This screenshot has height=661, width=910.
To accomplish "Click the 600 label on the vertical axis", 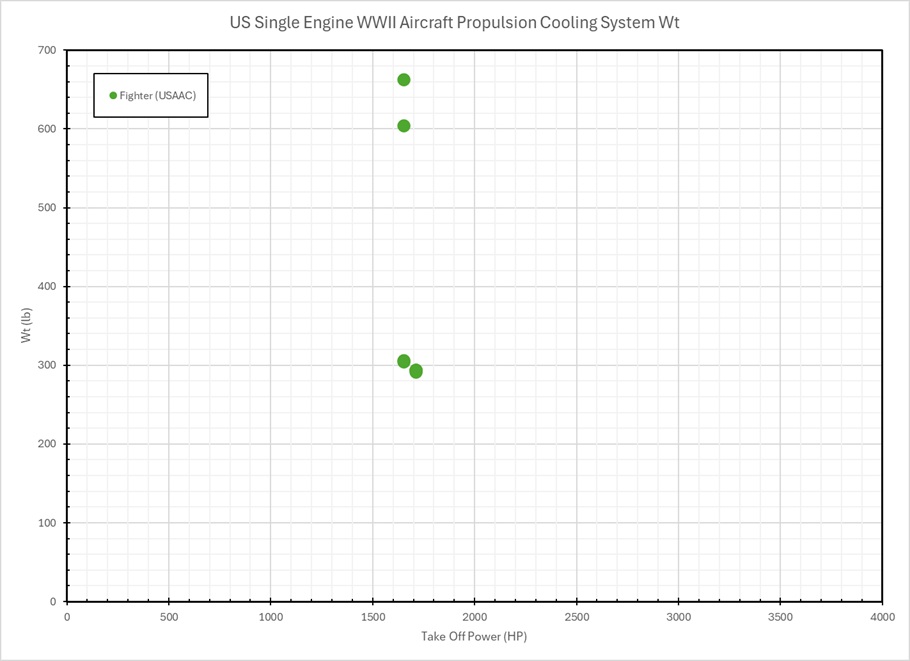I will [47, 129].
